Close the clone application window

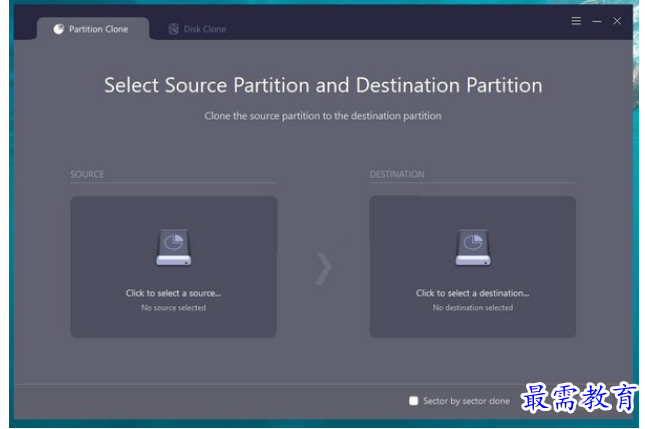(617, 21)
